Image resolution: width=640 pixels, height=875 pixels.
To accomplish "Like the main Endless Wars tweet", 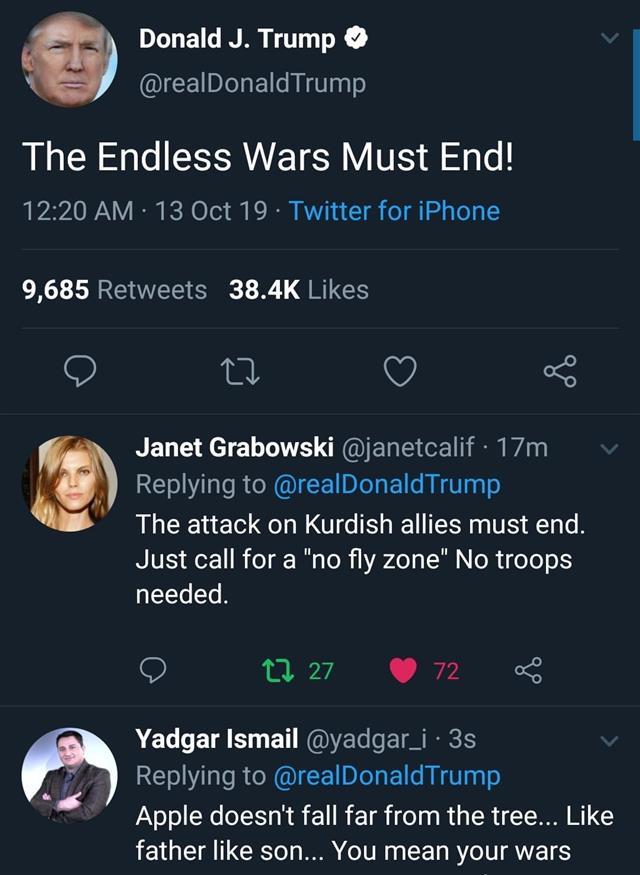I will [400, 373].
